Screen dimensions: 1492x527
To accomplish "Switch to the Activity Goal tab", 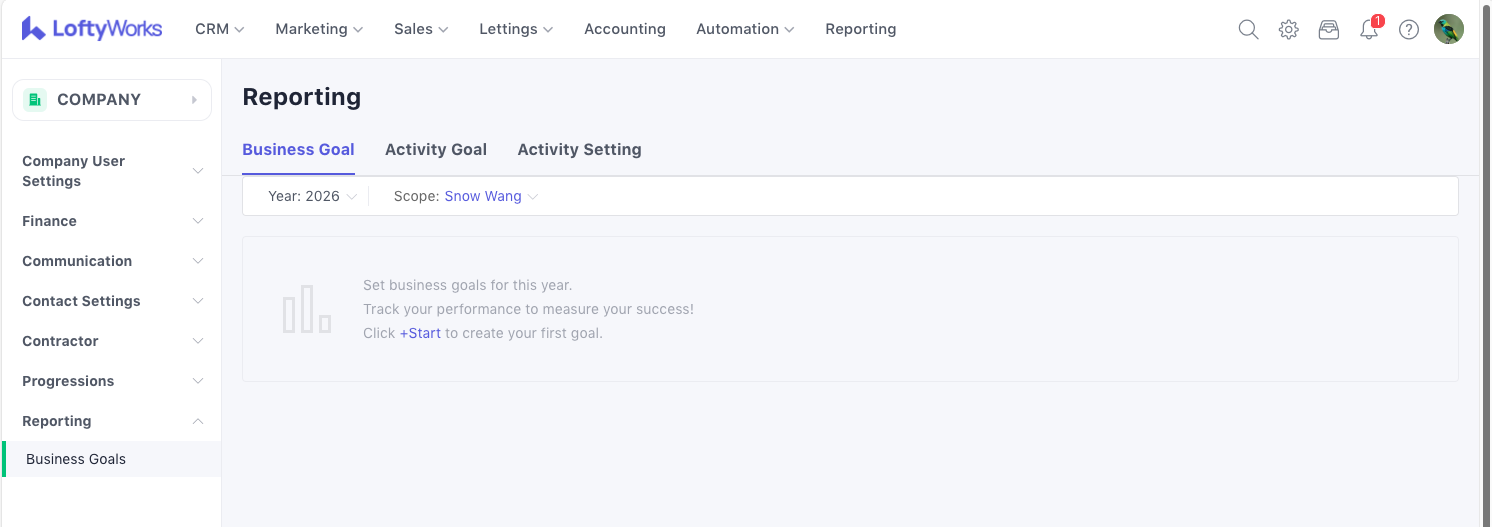I will 435,149.
